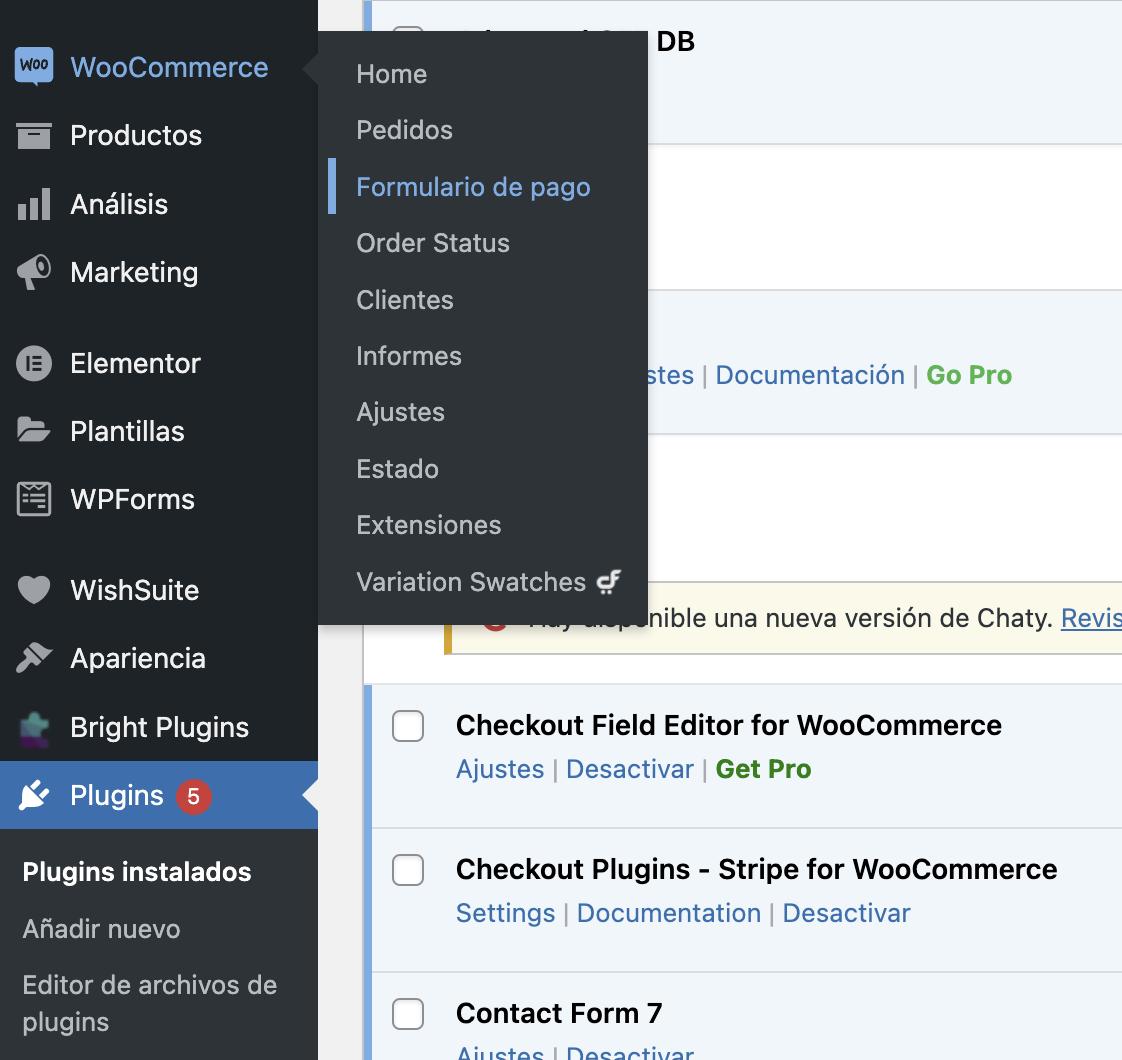This screenshot has height=1060, width=1122.
Task: Click the WooCommerce logo icon
Action: tap(34, 67)
